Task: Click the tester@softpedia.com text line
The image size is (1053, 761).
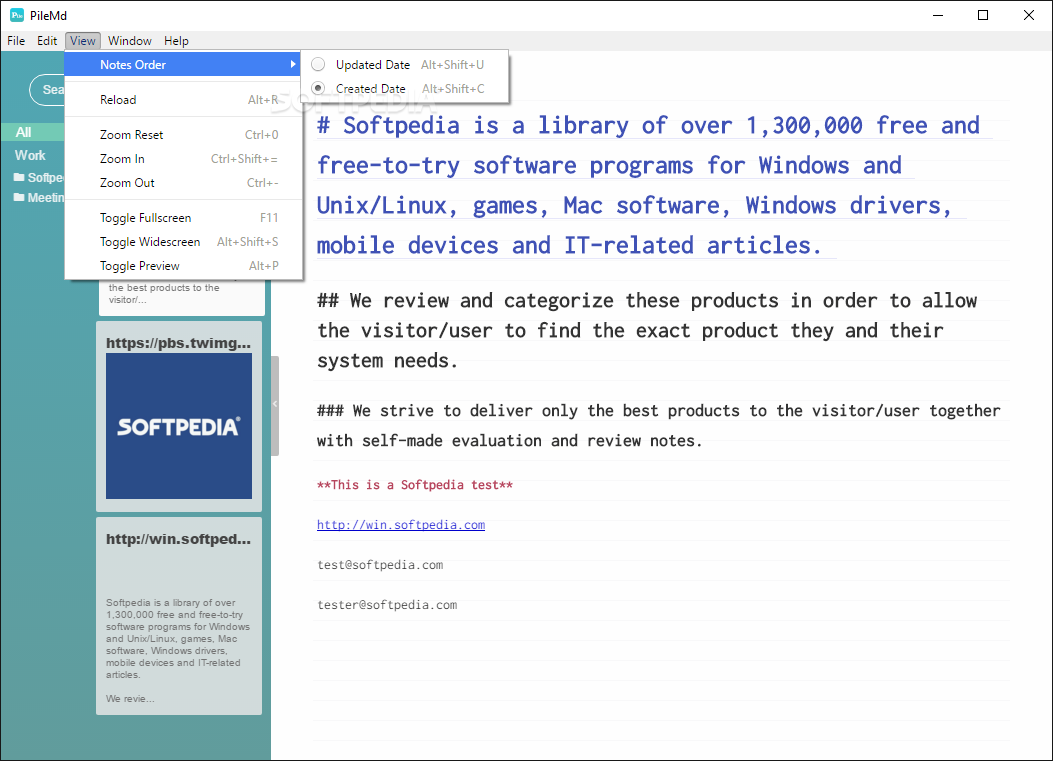Action: 387,605
